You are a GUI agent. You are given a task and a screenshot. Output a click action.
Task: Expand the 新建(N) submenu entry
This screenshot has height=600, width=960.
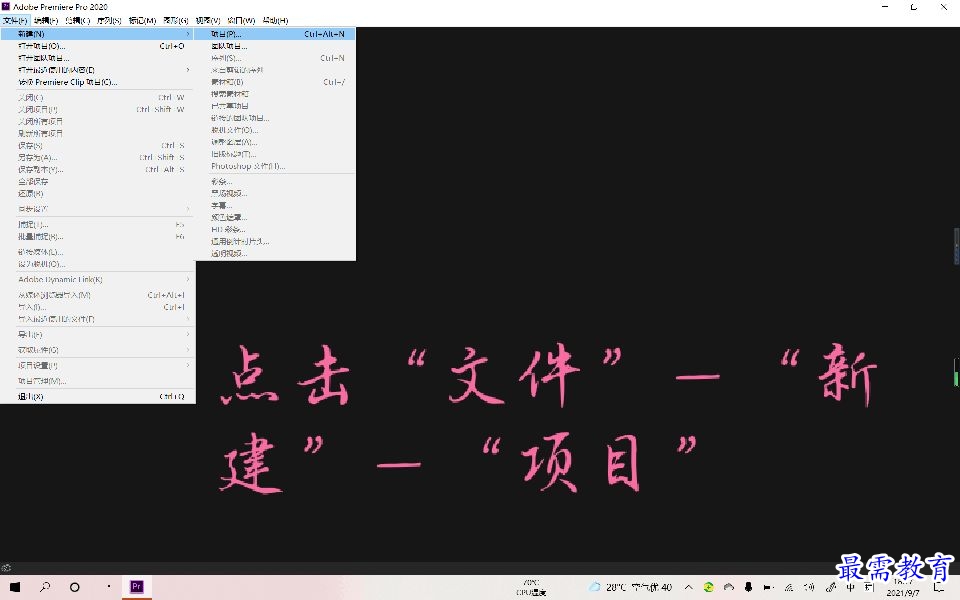[97, 34]
